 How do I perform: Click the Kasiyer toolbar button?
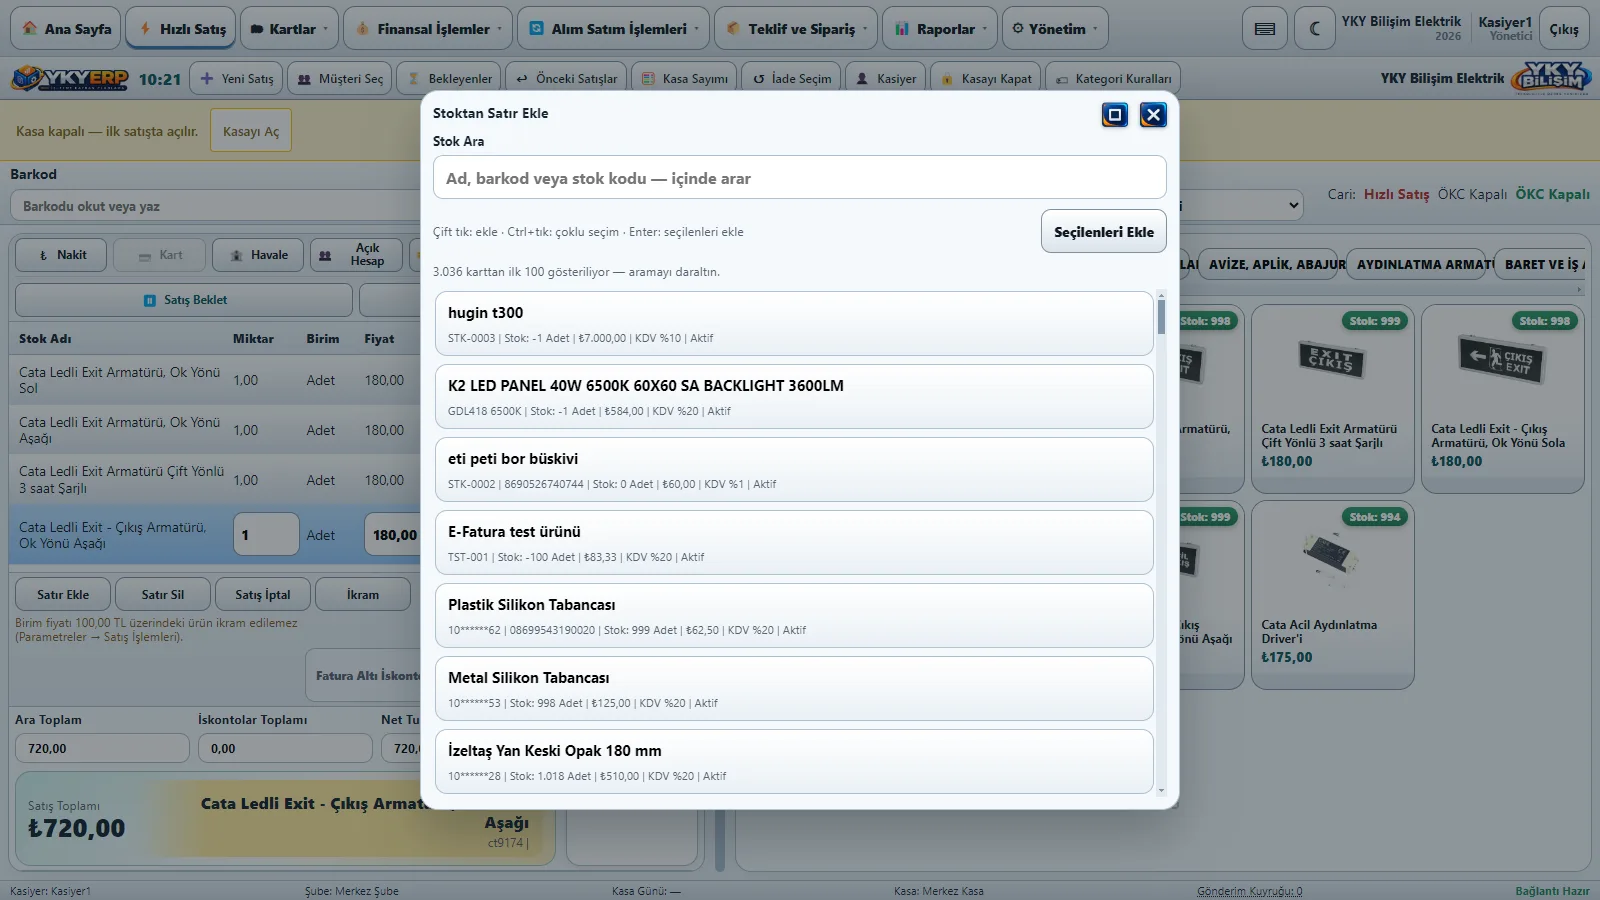[886, 78]
